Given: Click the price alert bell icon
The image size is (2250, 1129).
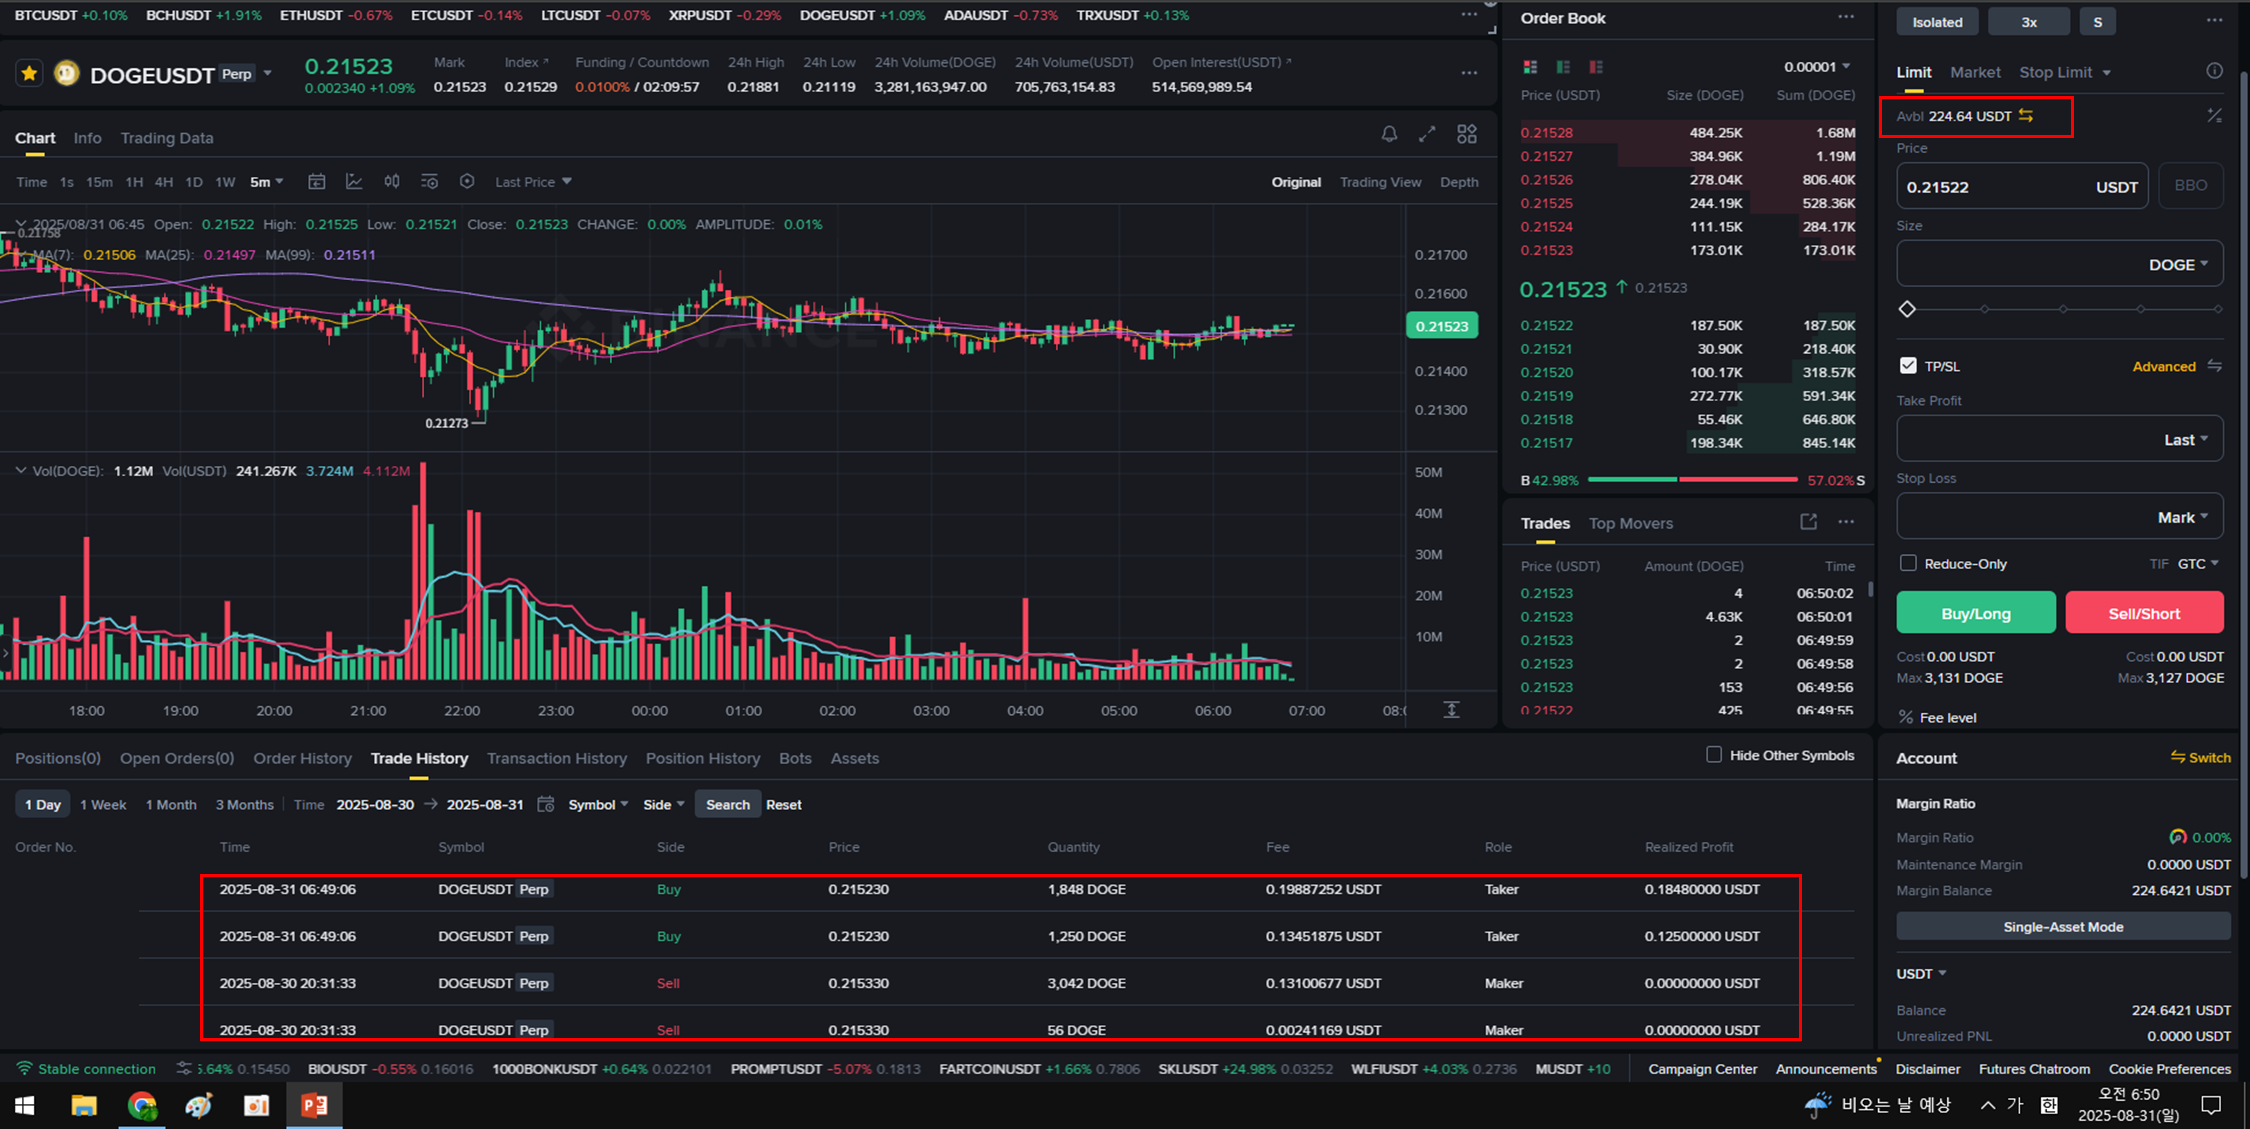Looking at the screenshot, I should [x=1389, y=134].
